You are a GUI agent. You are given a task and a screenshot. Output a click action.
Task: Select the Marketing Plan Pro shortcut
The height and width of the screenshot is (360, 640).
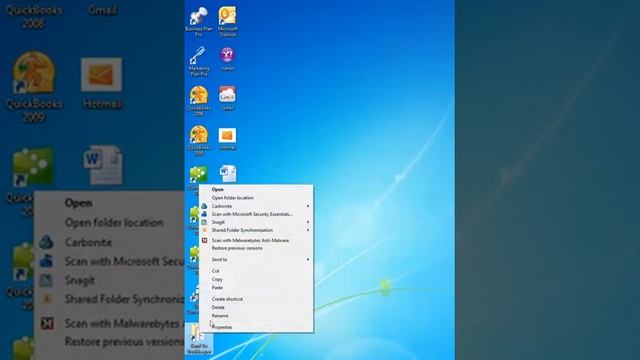[x=199, y=61]
